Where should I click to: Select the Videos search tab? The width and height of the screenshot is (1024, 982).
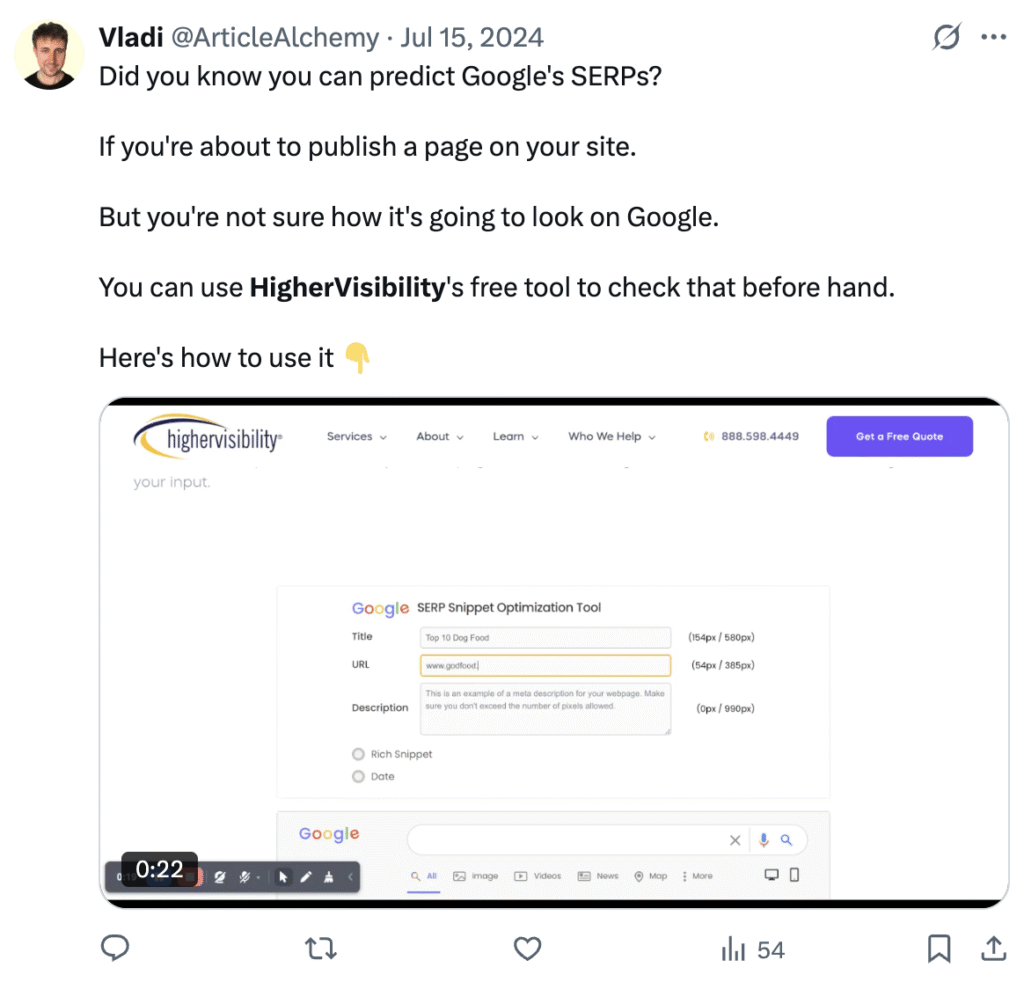pos(538,876)
